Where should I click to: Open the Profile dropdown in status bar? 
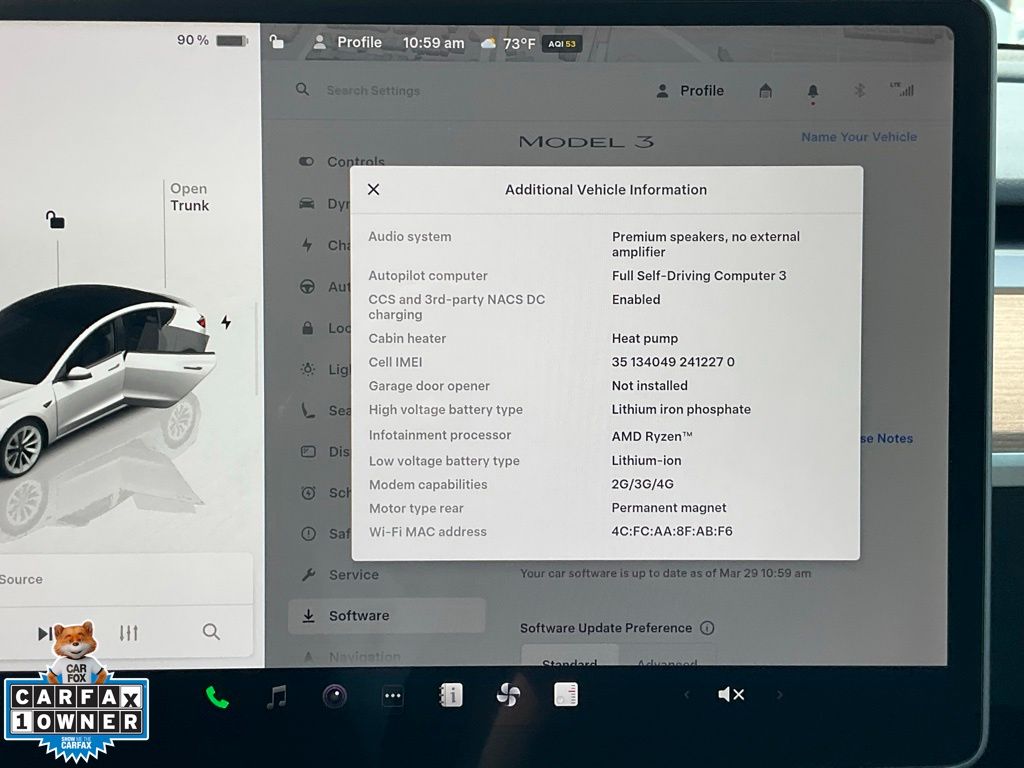(347, 43)
